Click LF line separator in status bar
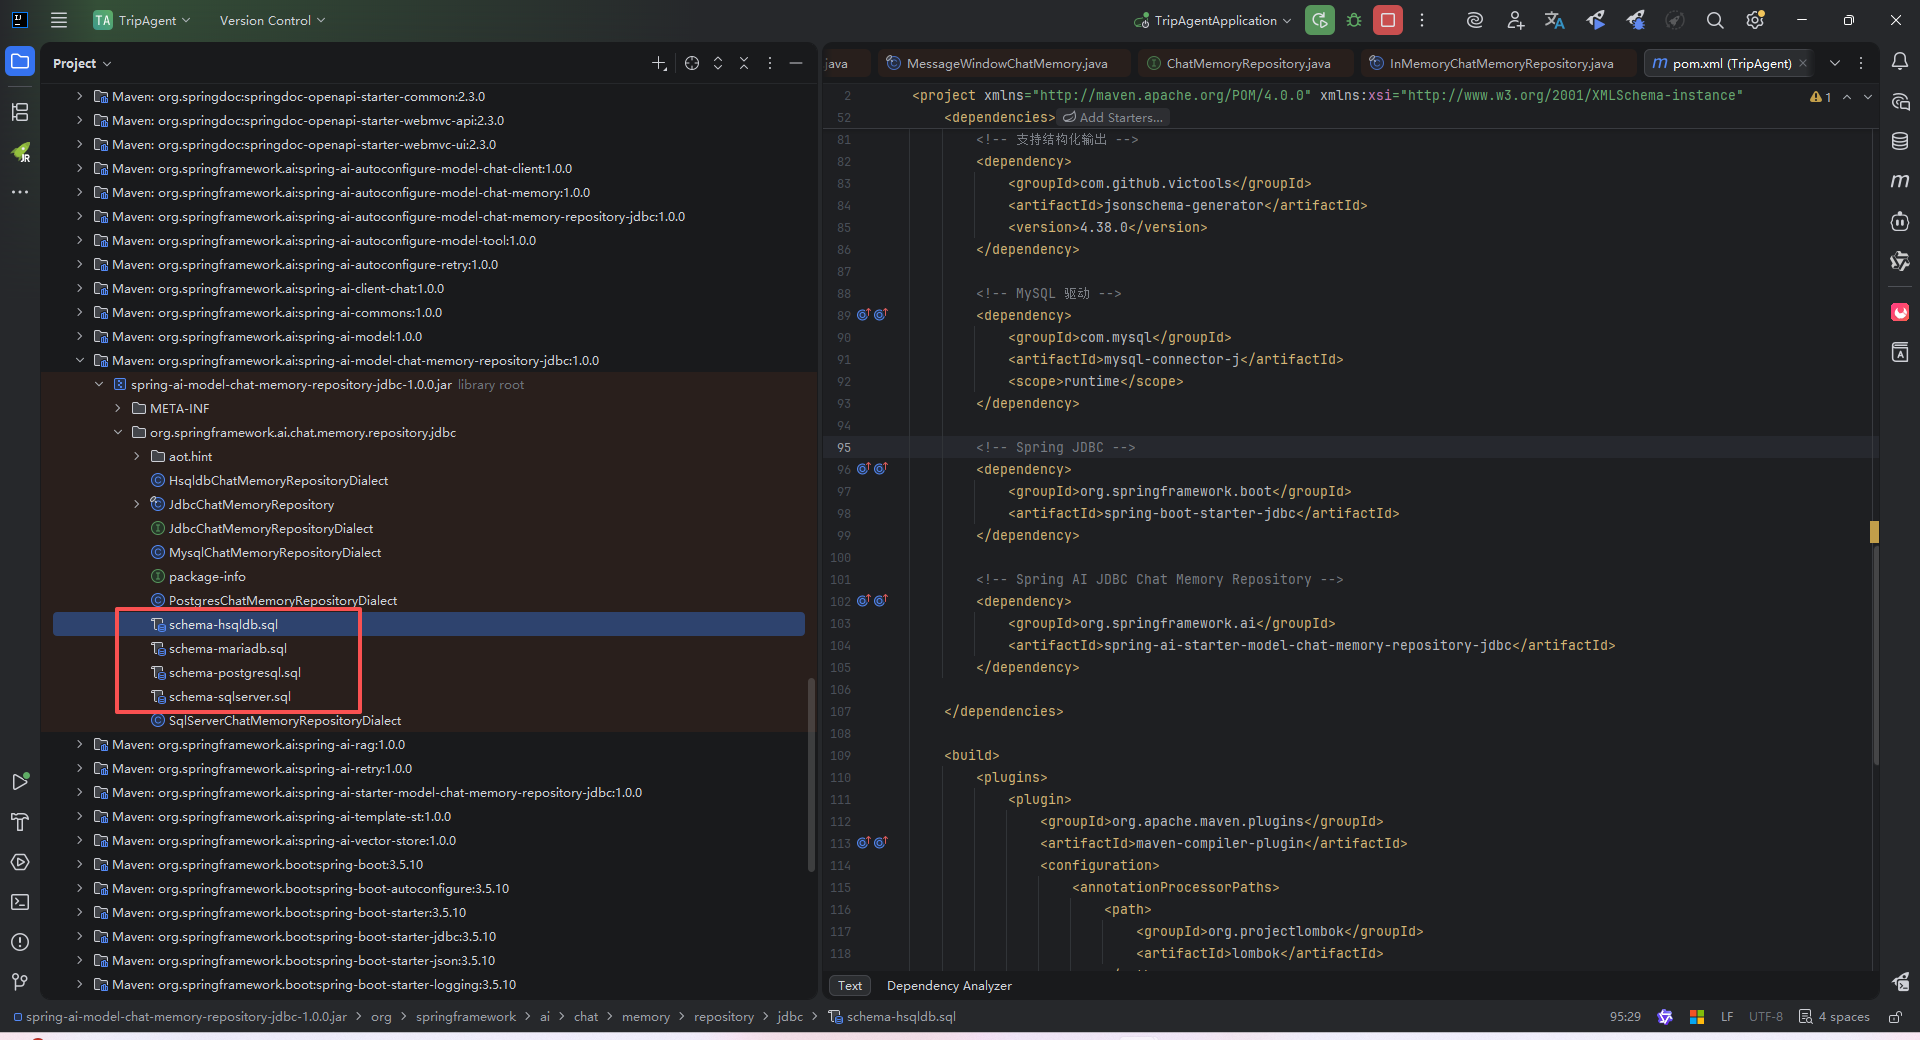Screen dimensions: 1920x1040 1727,1017
